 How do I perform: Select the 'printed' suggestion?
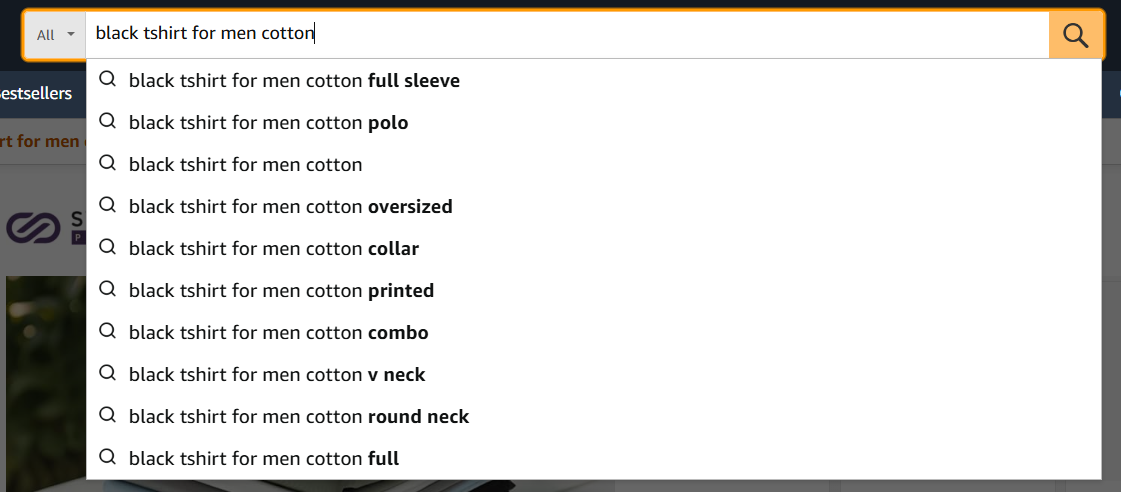(593, 291)
